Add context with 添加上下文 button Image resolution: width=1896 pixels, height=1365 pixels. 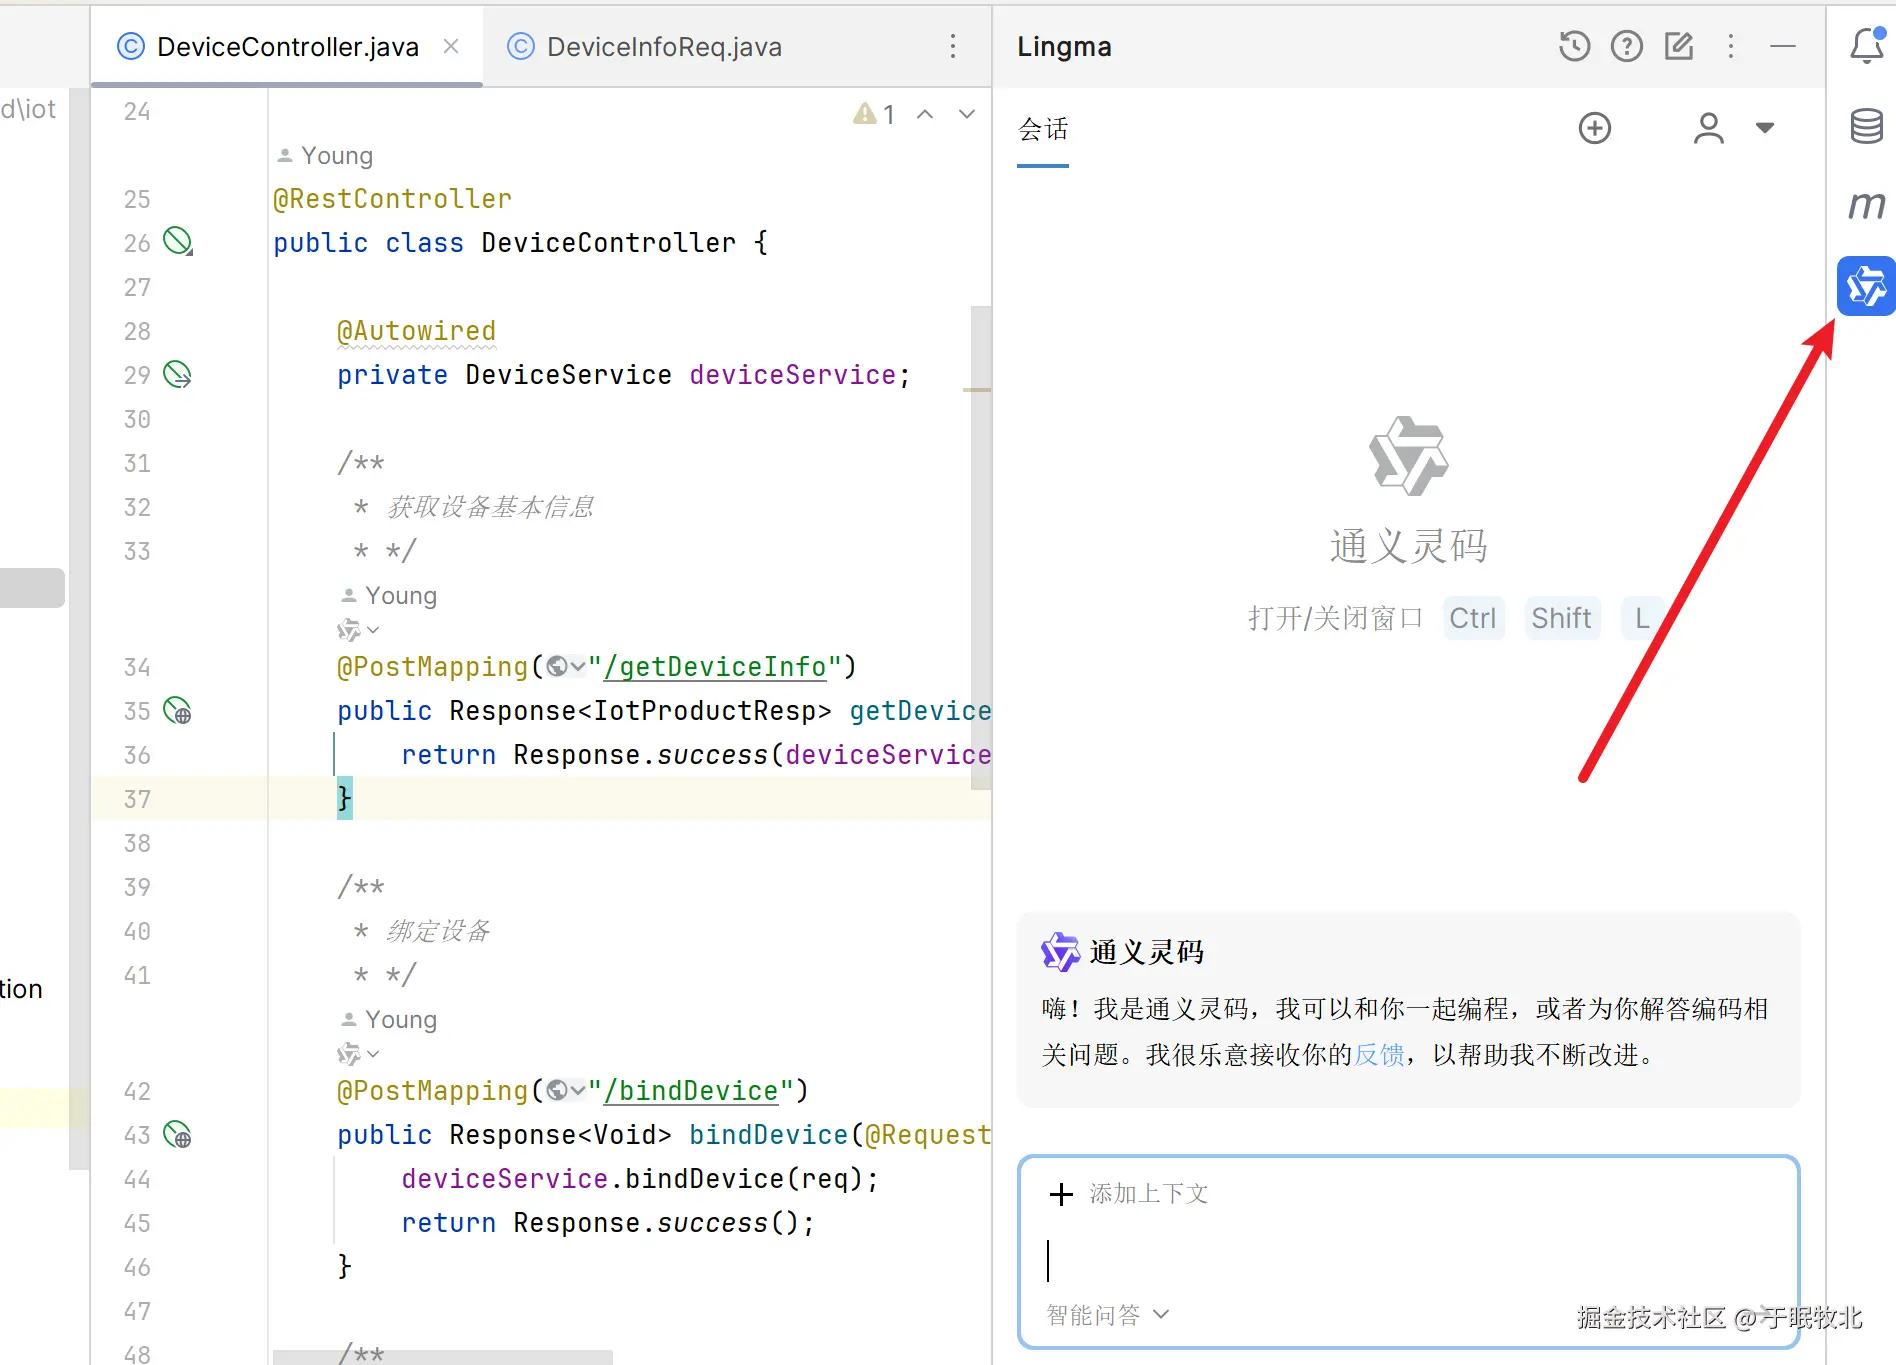1130,1194
